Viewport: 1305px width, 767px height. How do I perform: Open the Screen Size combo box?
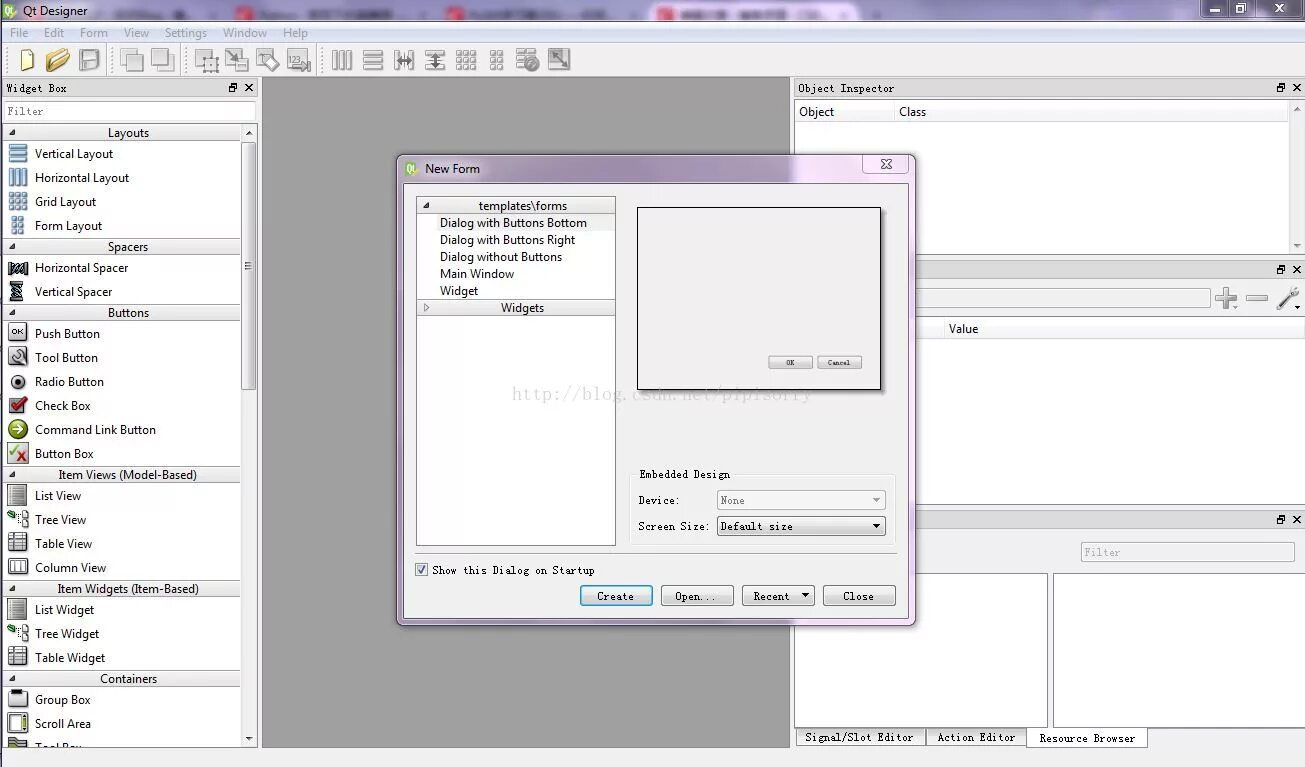point(801,526)
